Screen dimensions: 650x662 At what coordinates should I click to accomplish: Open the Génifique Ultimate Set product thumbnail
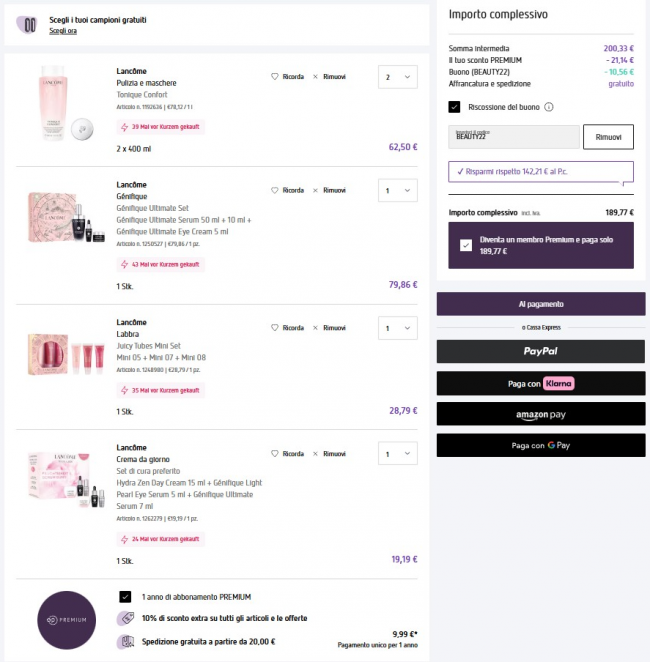66,217
